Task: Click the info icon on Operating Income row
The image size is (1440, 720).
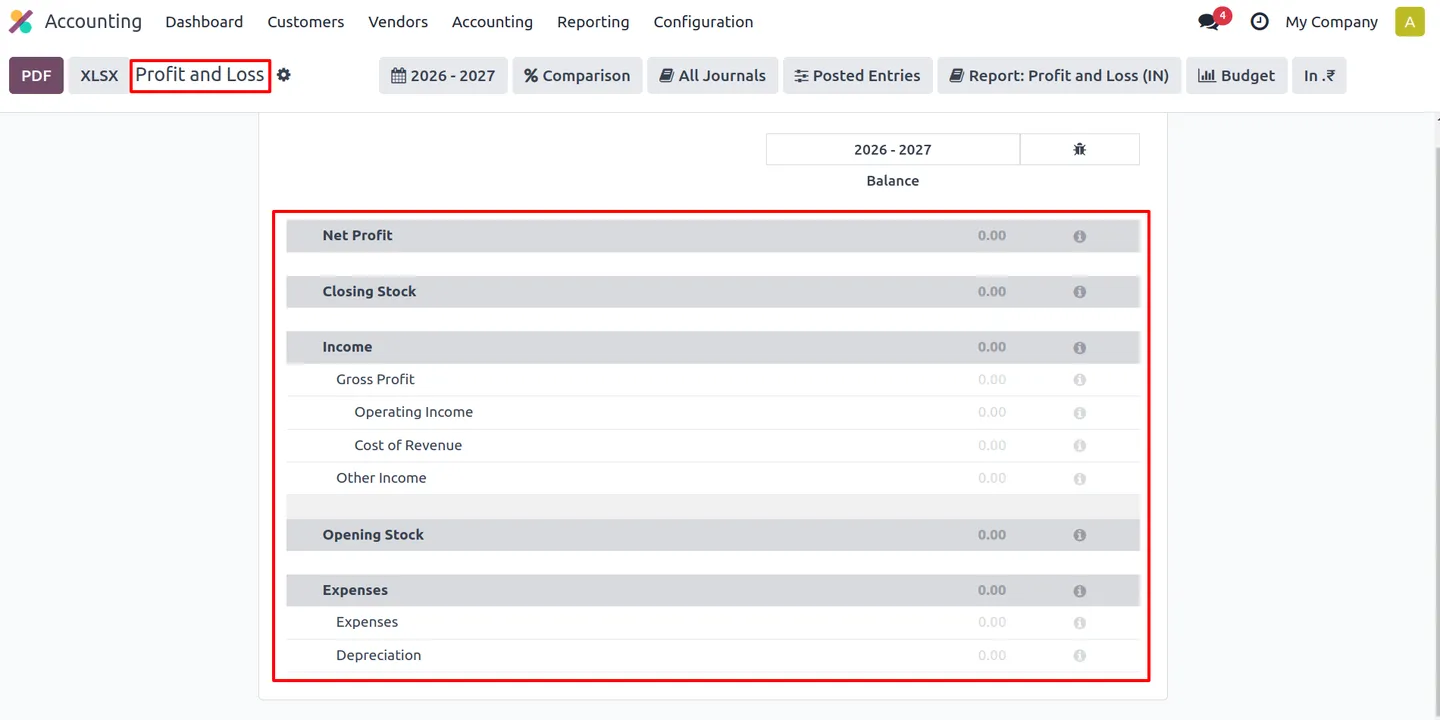Action: (x=1080, y=413)
